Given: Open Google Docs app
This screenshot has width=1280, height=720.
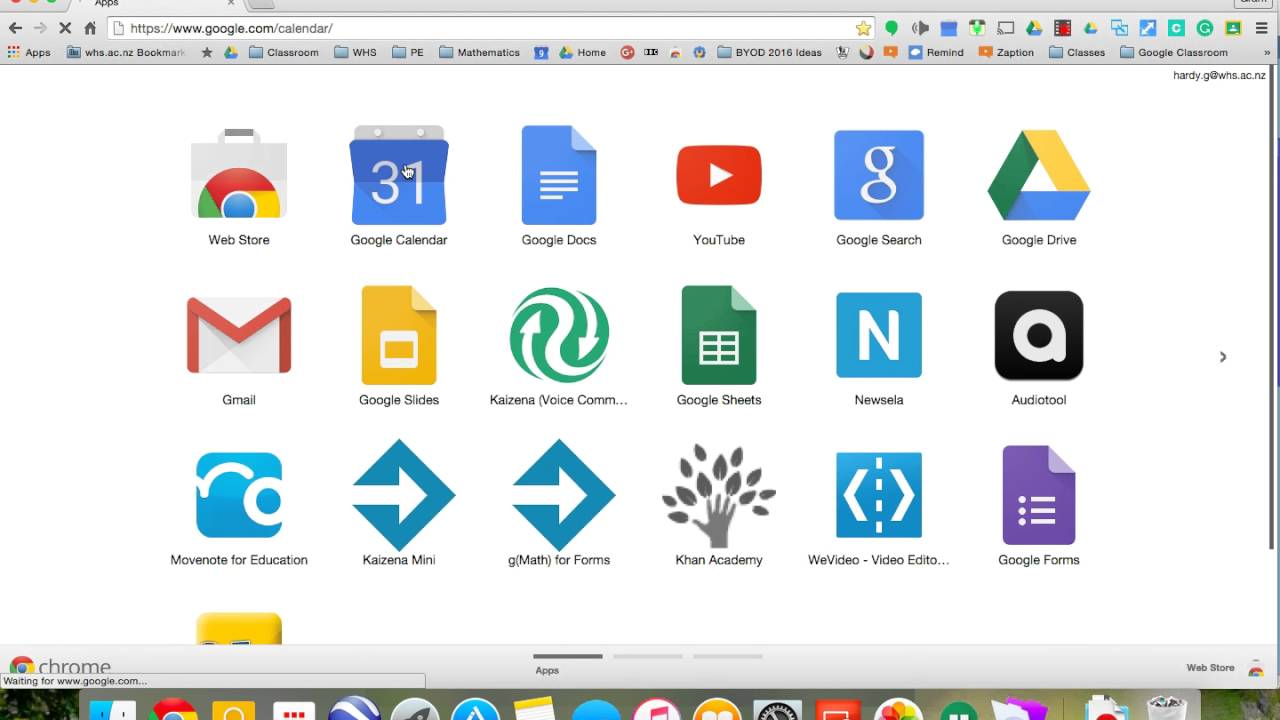Looking at the screenshot, I should point(559,187).
